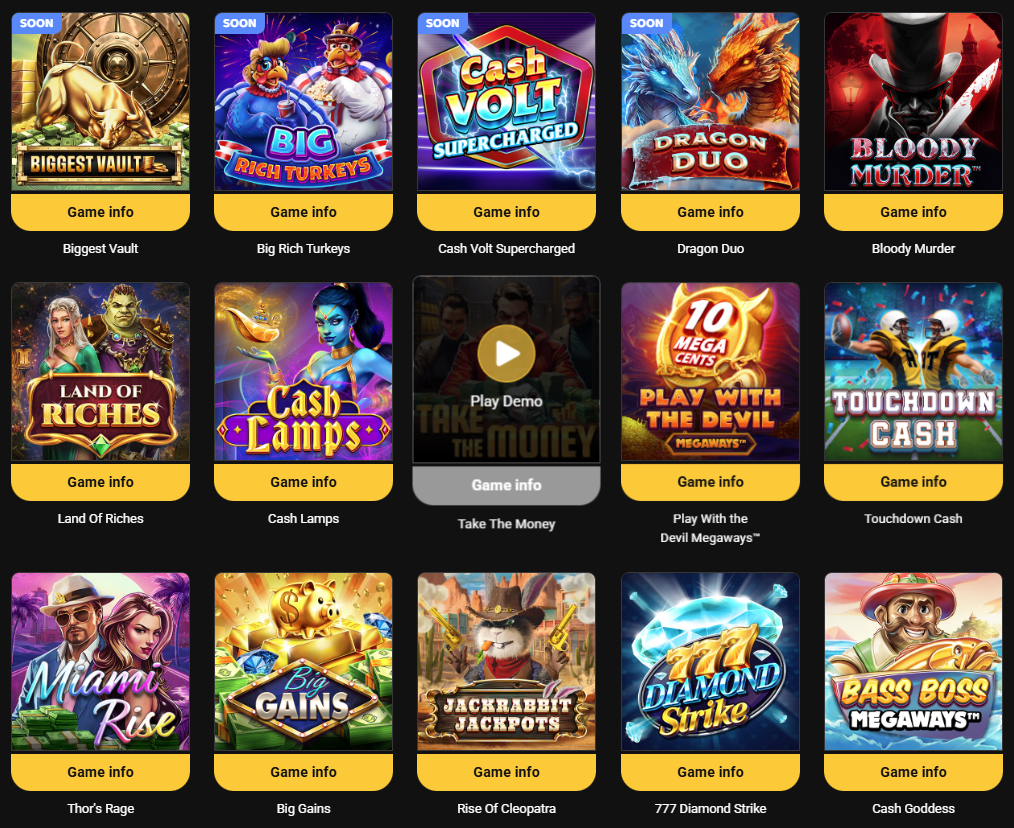This screenshot has height=828, width=1014.
Task: Select the Cash Volt Supercharged thumbnail
Action: [506, 102]
